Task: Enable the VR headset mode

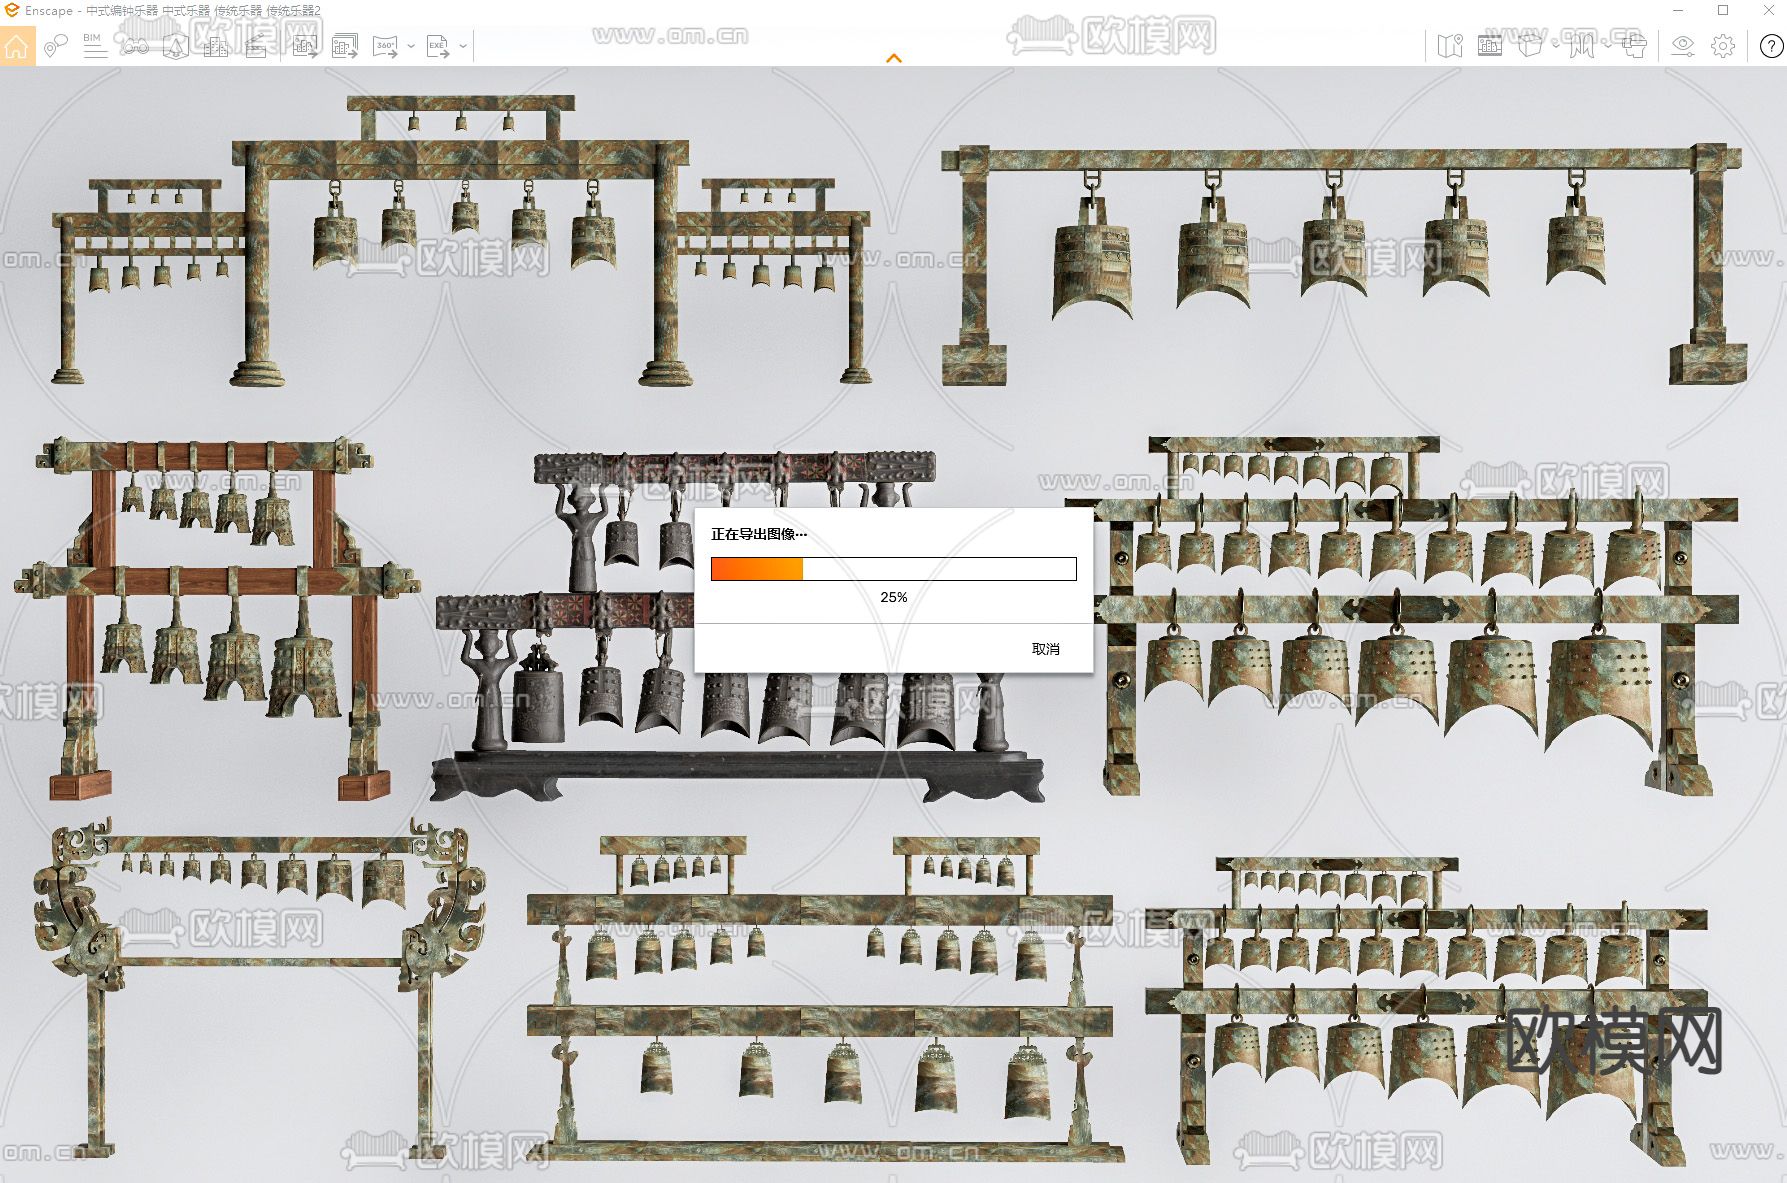Action: (x=1634, y=46)
